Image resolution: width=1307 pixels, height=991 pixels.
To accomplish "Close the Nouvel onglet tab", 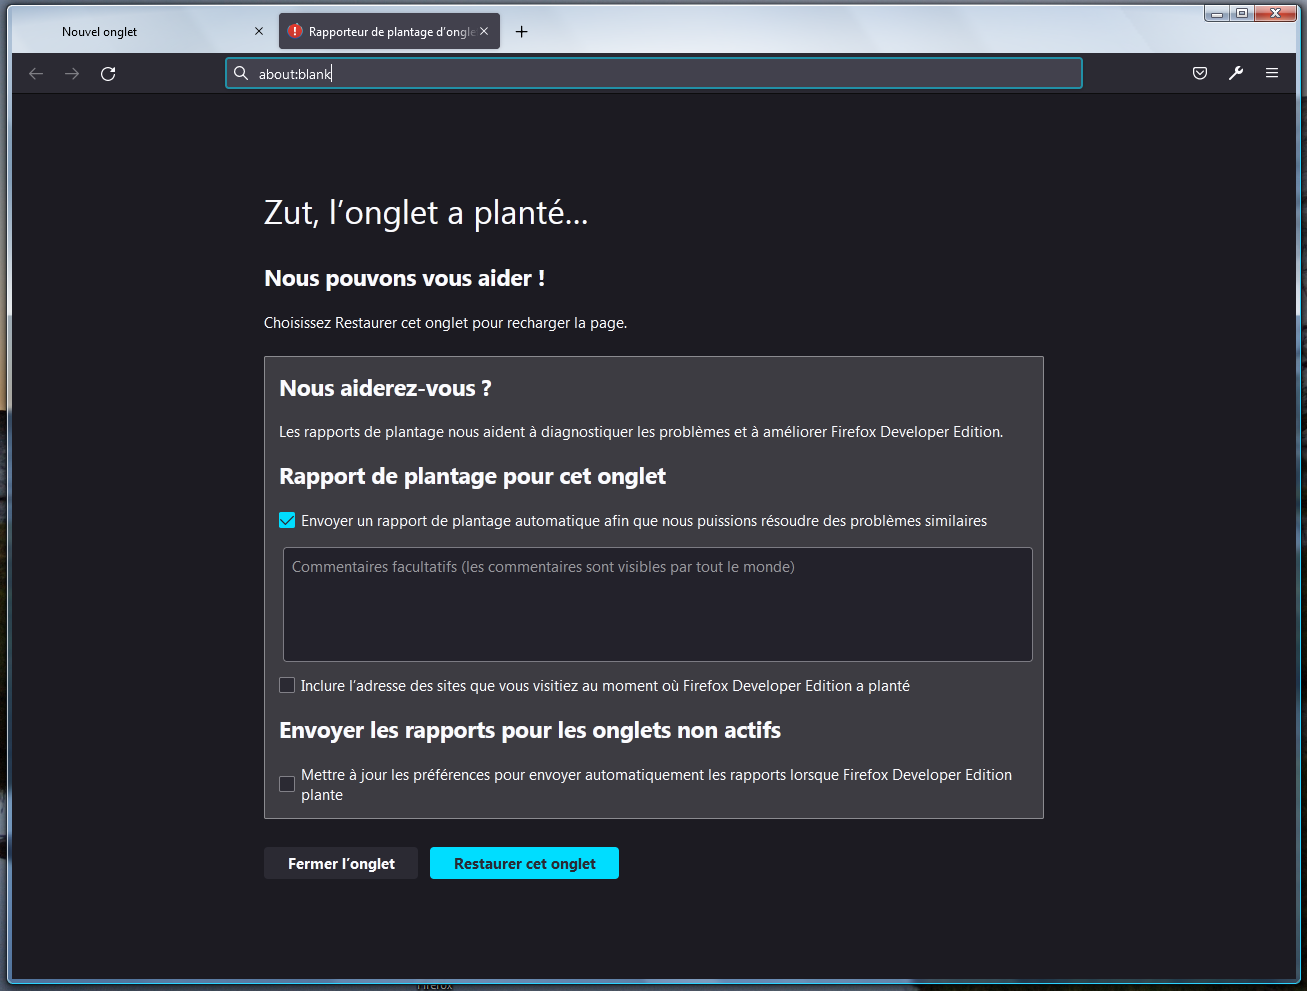I will tap(259, 31).
